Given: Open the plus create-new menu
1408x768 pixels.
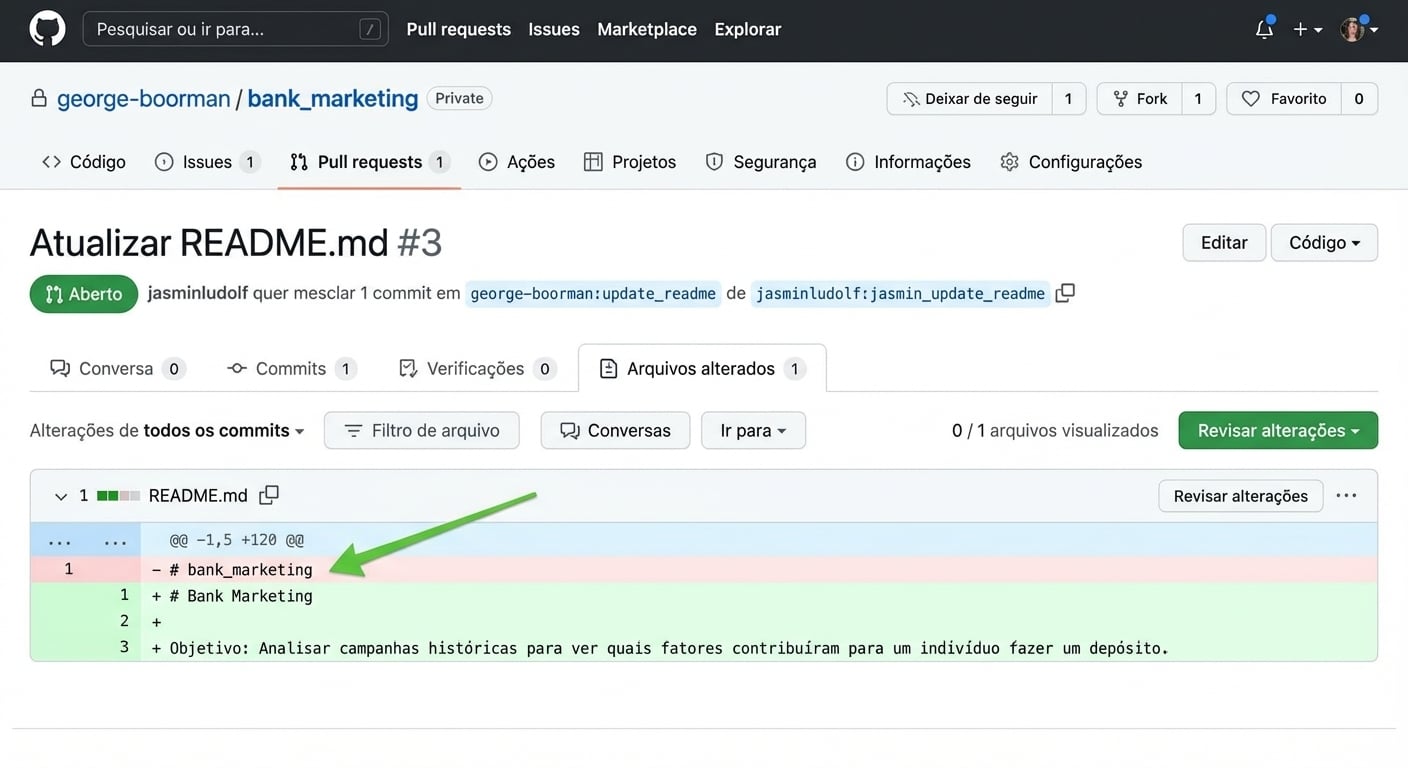Looking at the screenshot, I should [1307, 30].
